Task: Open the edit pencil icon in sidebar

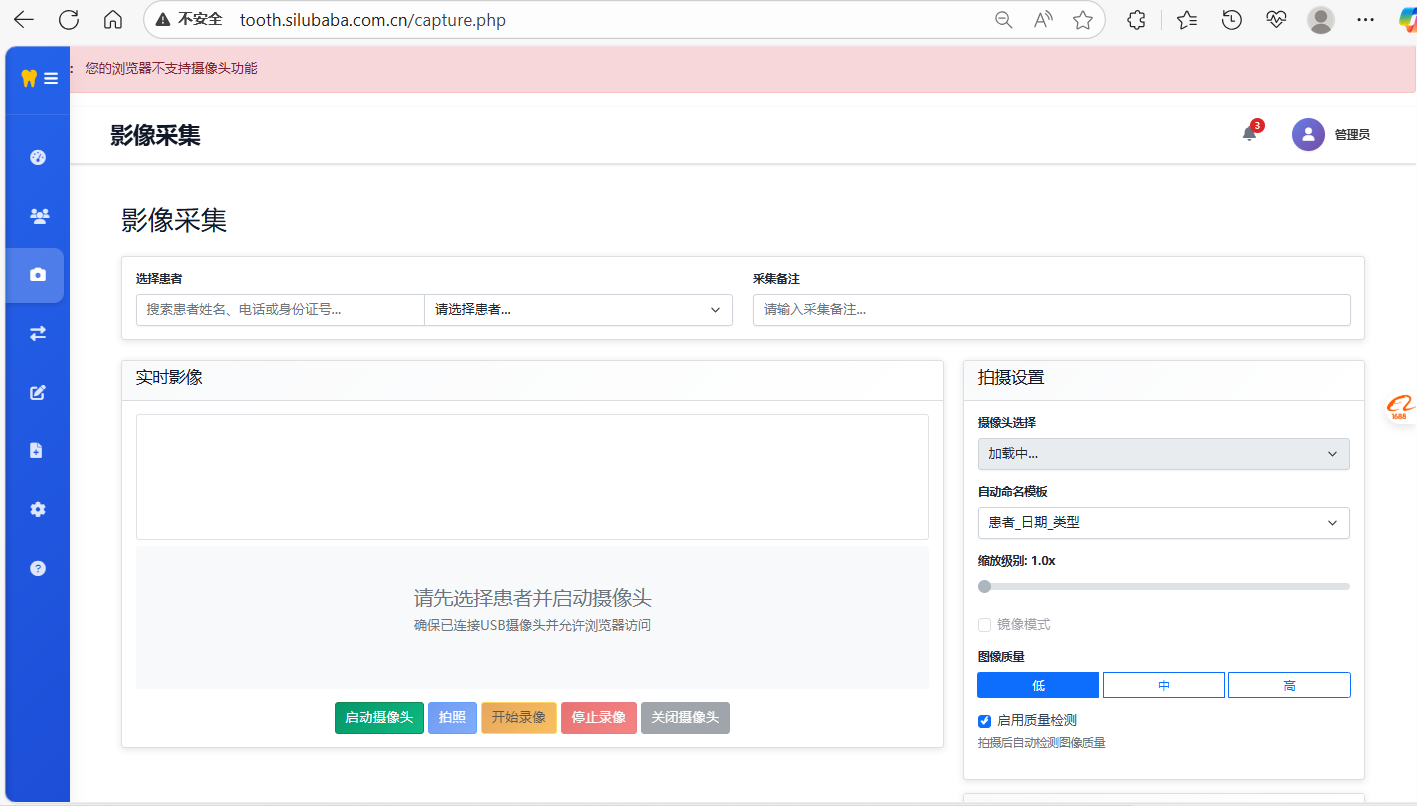Action: pos(38,392)
